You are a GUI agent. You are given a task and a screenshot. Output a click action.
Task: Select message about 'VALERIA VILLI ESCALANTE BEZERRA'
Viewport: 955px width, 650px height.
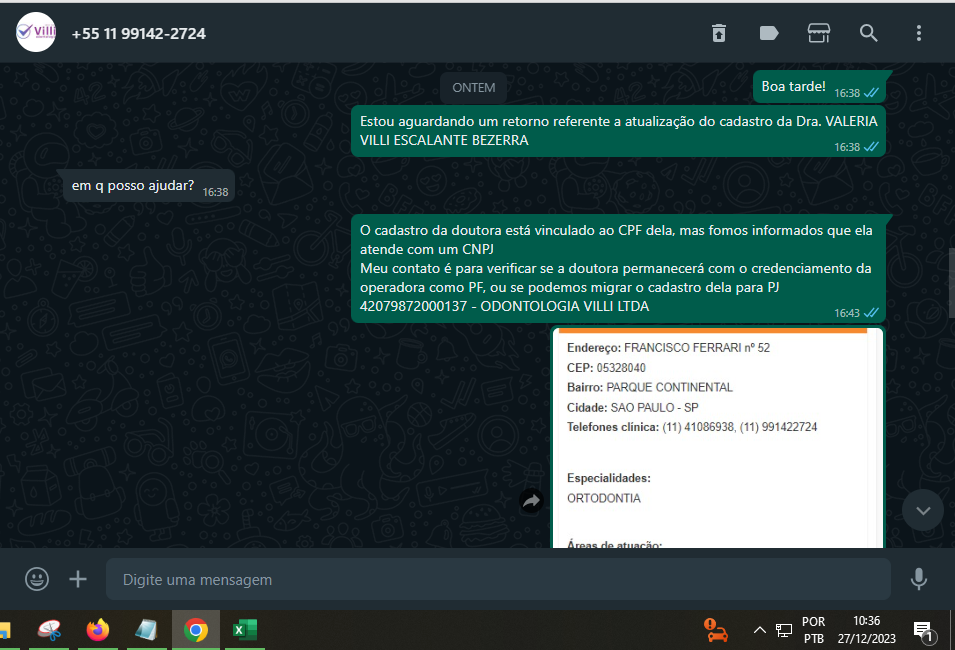[x=618, y=131]
